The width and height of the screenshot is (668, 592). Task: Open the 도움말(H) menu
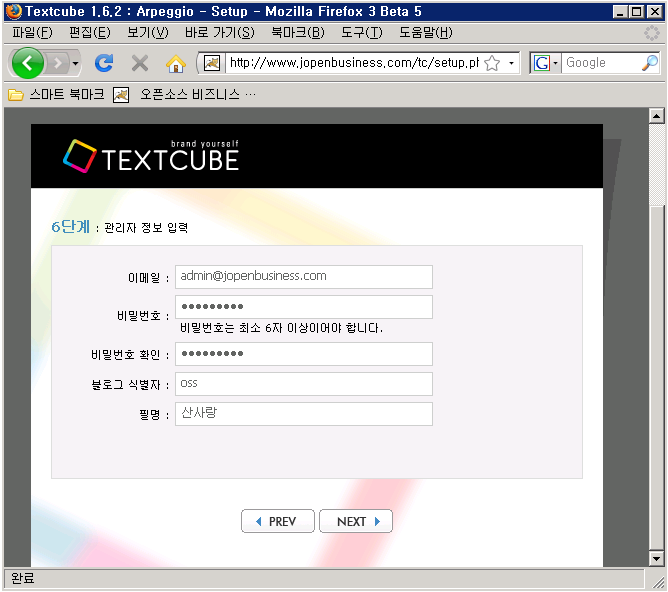(x=426, y=32)
